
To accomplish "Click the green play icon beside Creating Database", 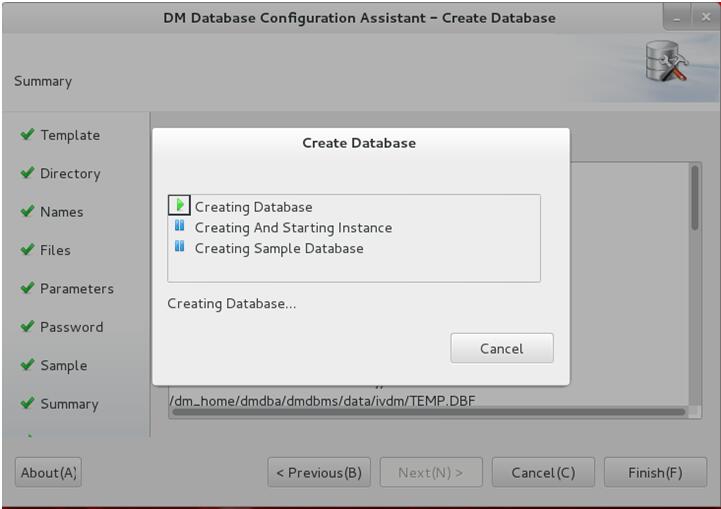I will (179, 205).
